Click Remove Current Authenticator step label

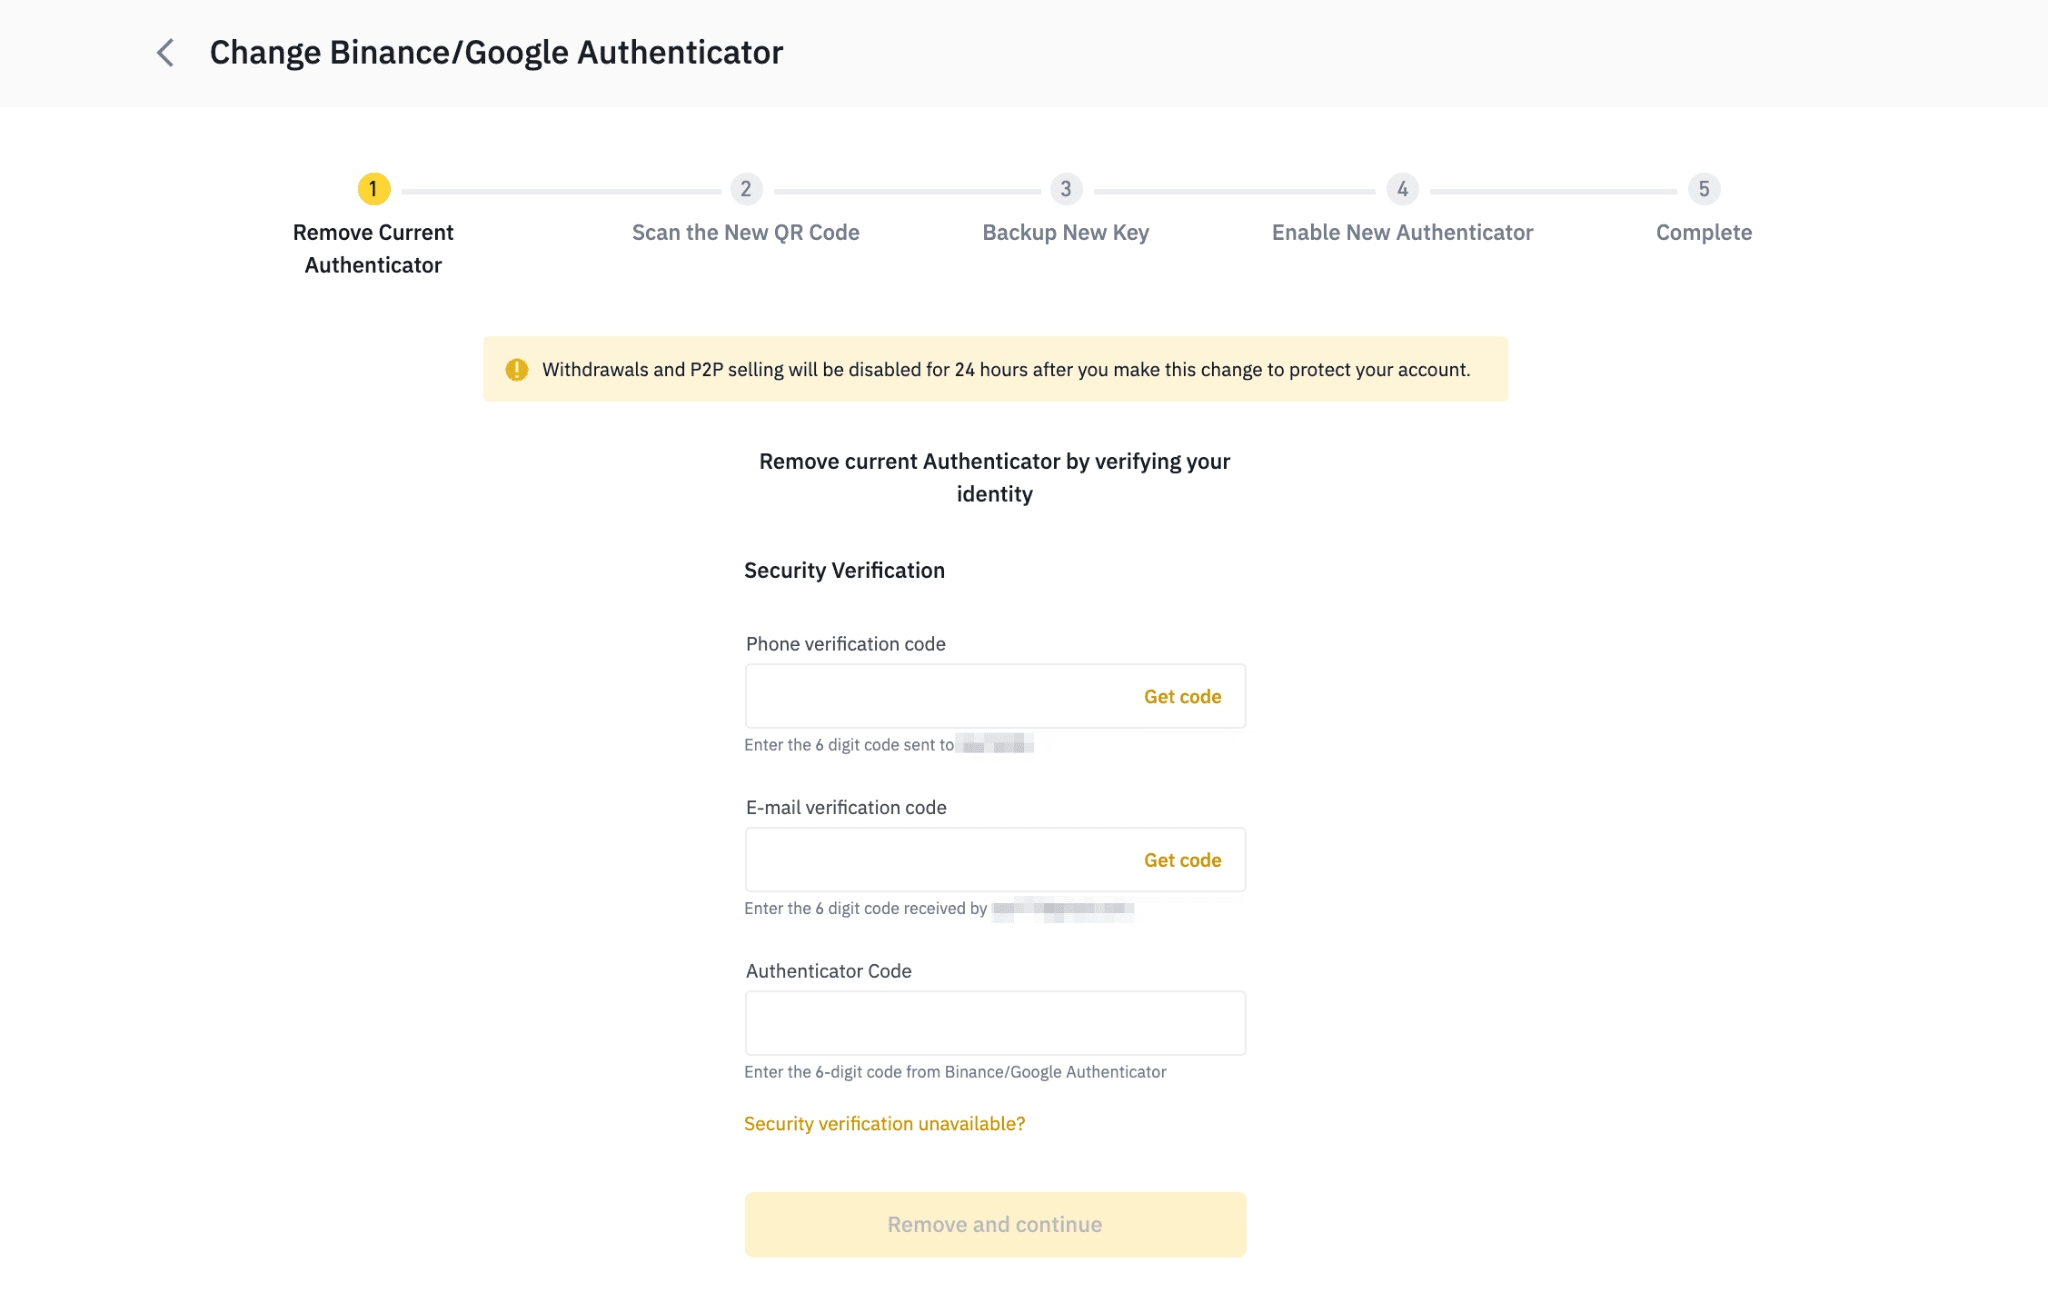coord(373,249)
